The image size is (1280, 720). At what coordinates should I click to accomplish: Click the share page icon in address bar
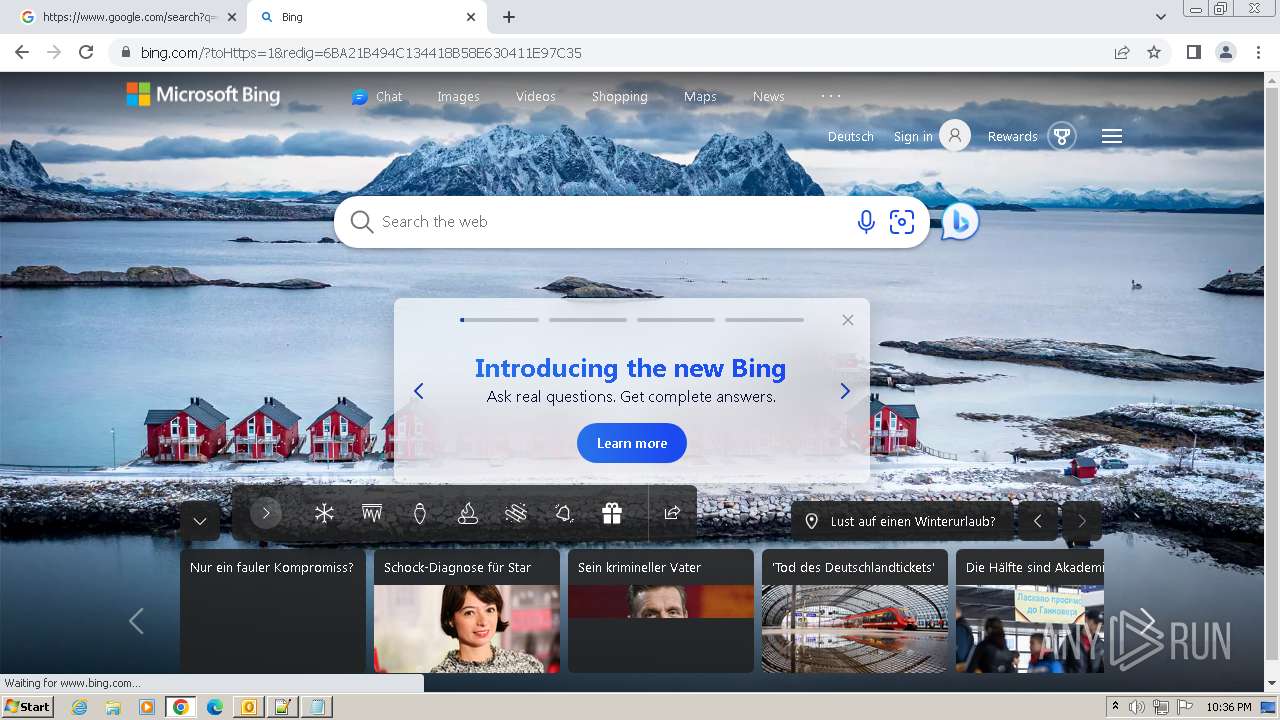[x=1122, y=52]
